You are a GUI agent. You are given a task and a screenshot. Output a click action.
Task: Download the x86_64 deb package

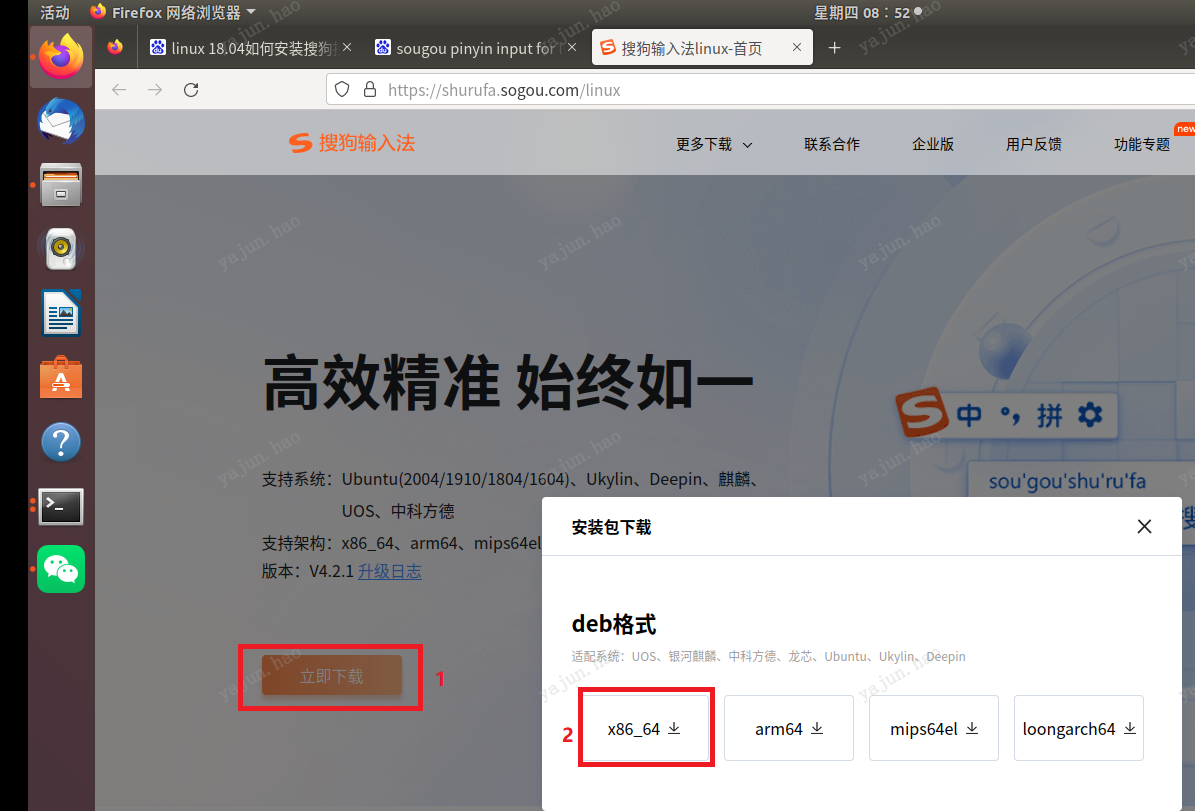644,729
